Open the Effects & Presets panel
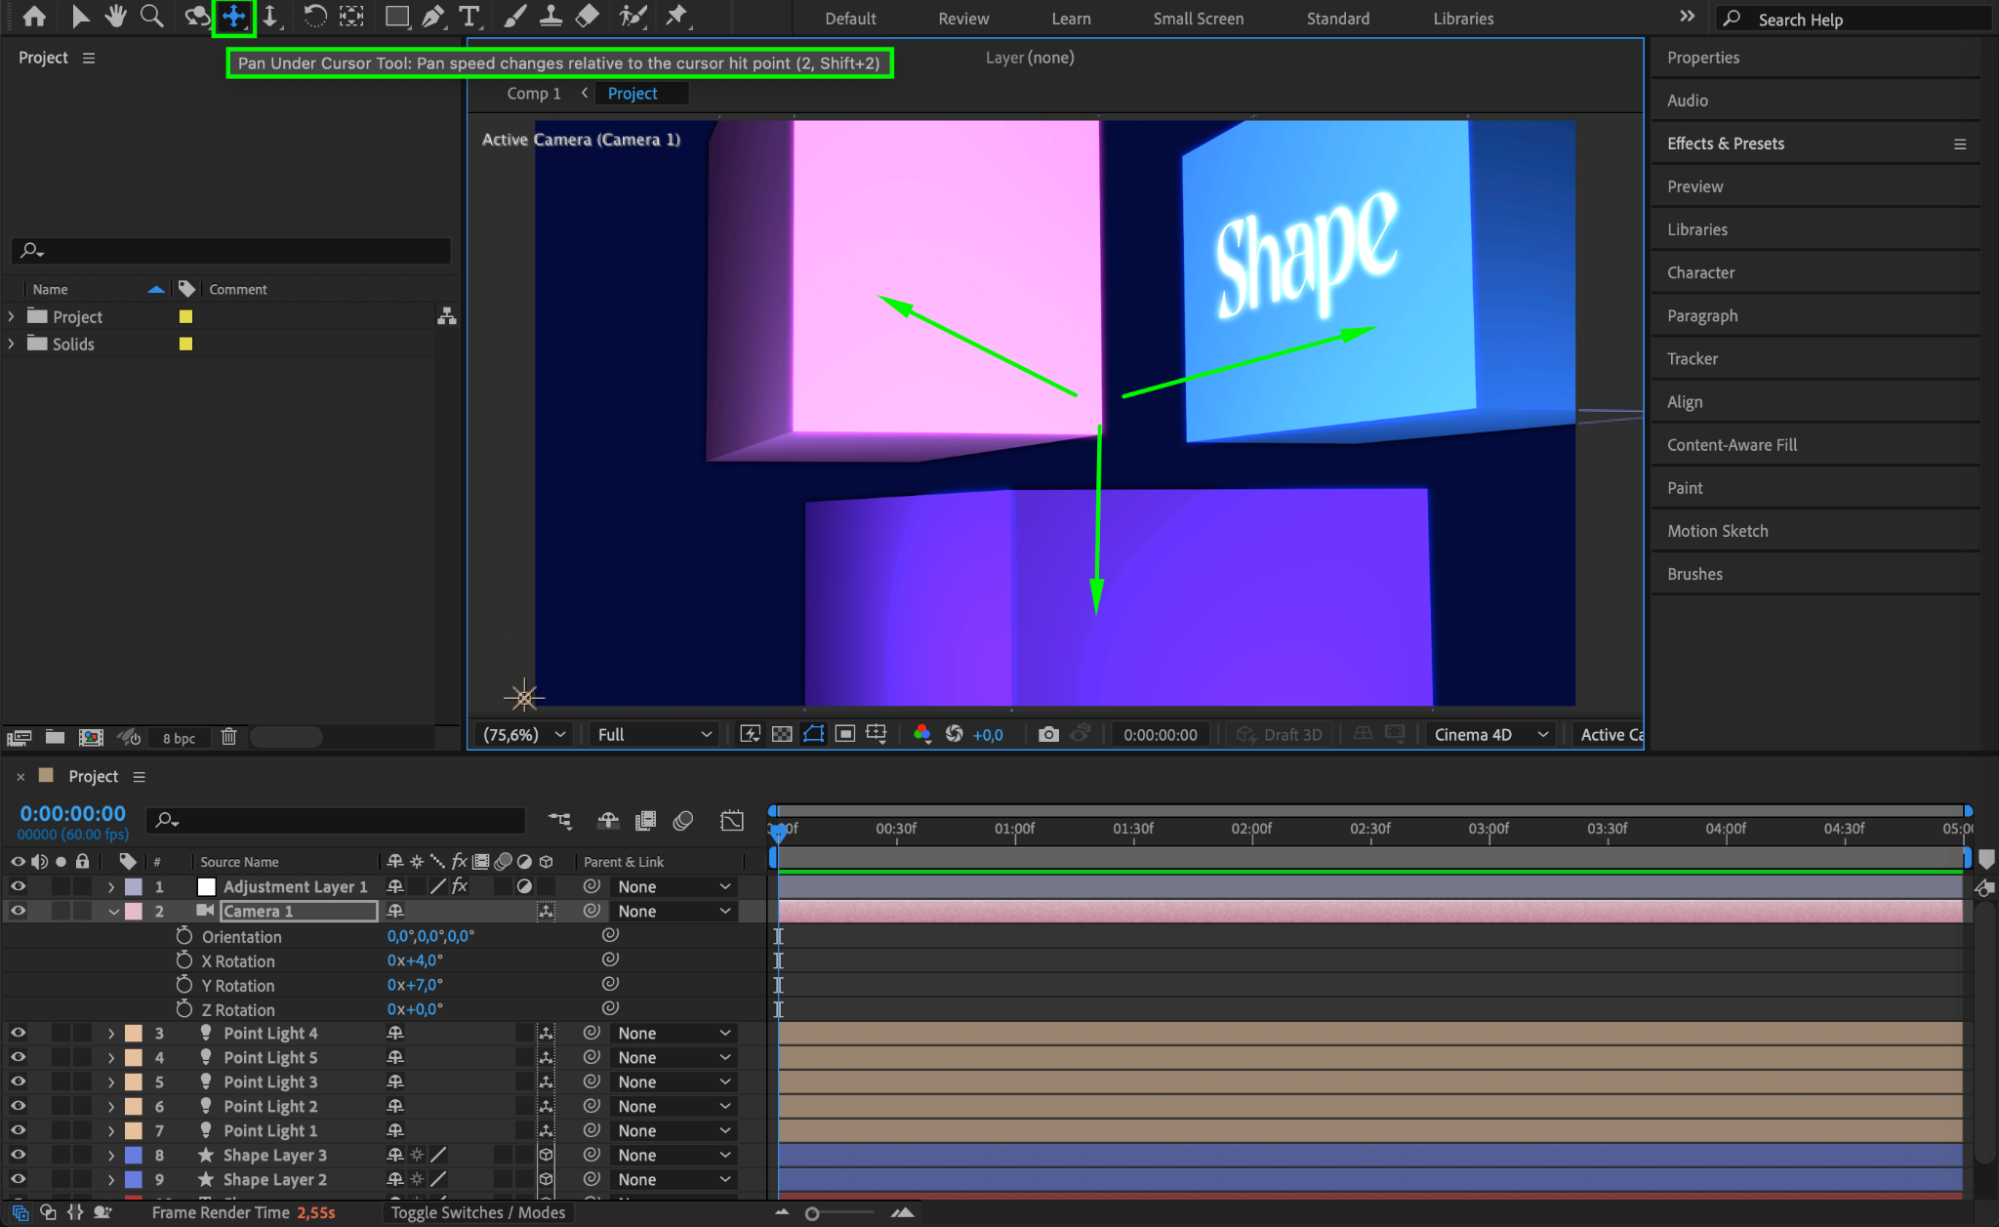Viewport: 1999px width, 1227px height. click(1725, 143)
